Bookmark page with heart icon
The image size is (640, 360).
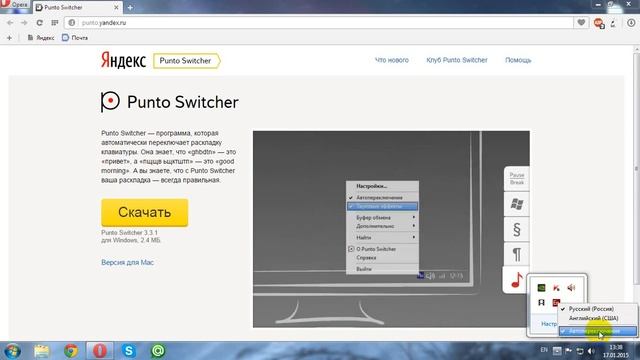[x=581, y=23]
